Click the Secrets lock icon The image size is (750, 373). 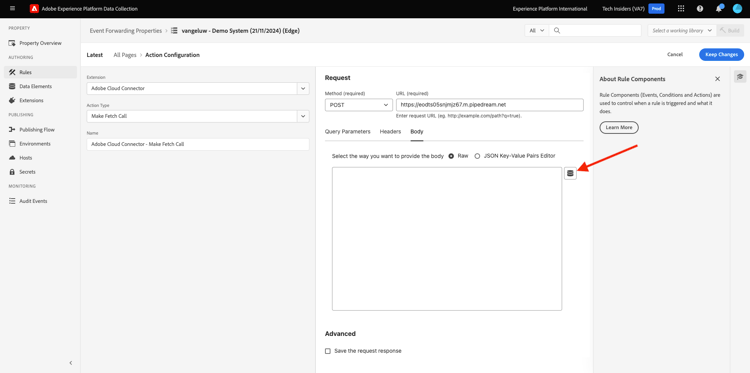tap(12, 172)
